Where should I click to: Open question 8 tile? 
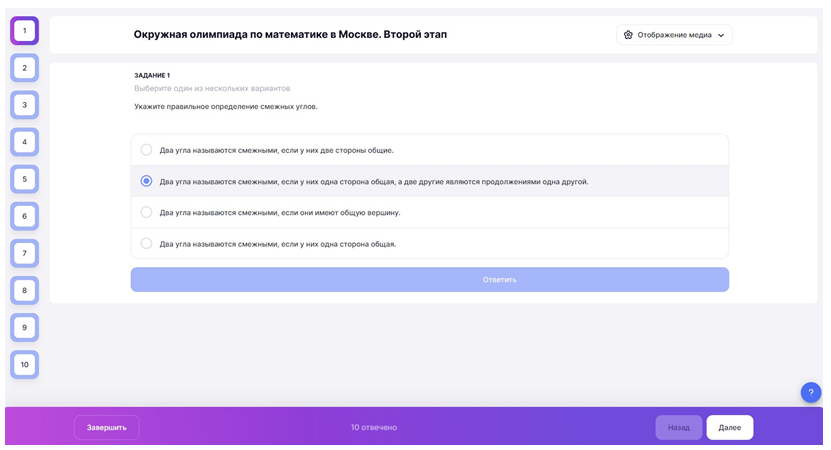[x=25, y=290]
